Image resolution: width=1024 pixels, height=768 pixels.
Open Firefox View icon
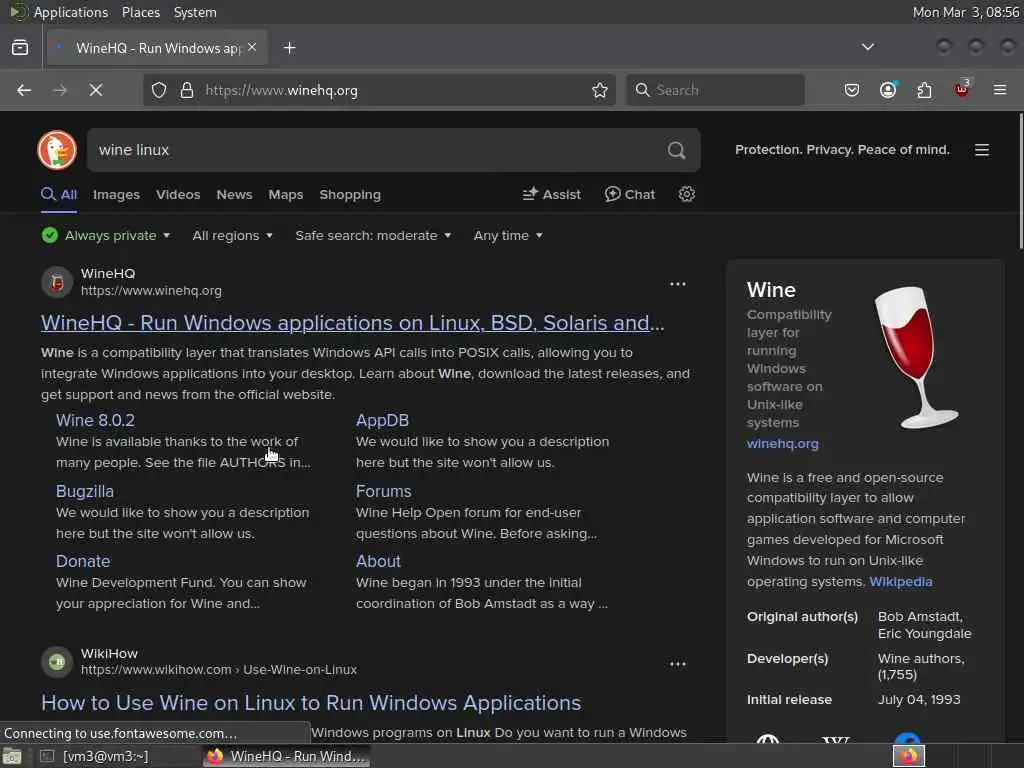pyautogui.click(x=20, y=47)
